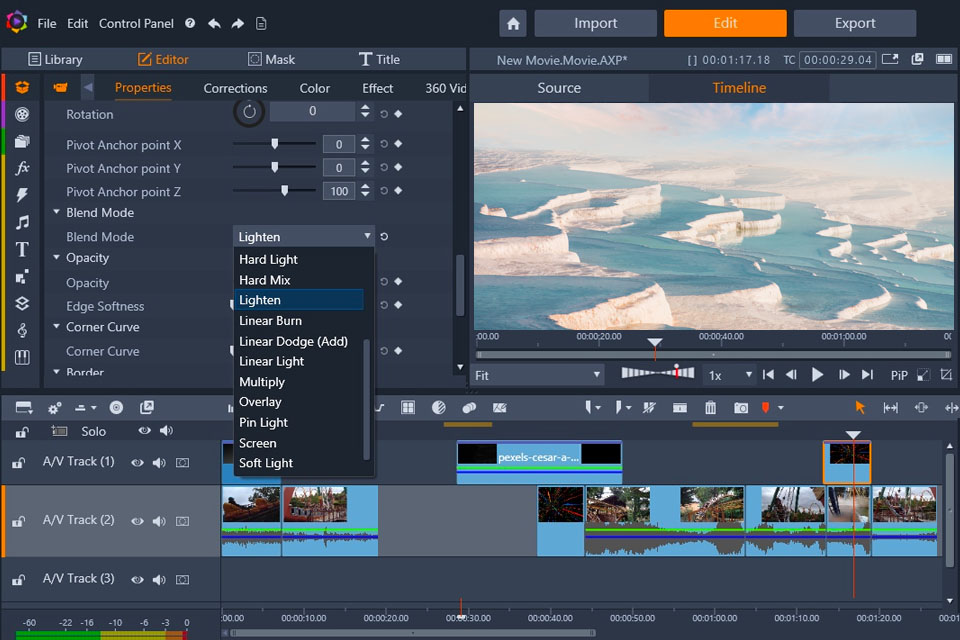Open the treble clef sidebar icon
Screen dimensions: 960x640
[x=22, y=331]
